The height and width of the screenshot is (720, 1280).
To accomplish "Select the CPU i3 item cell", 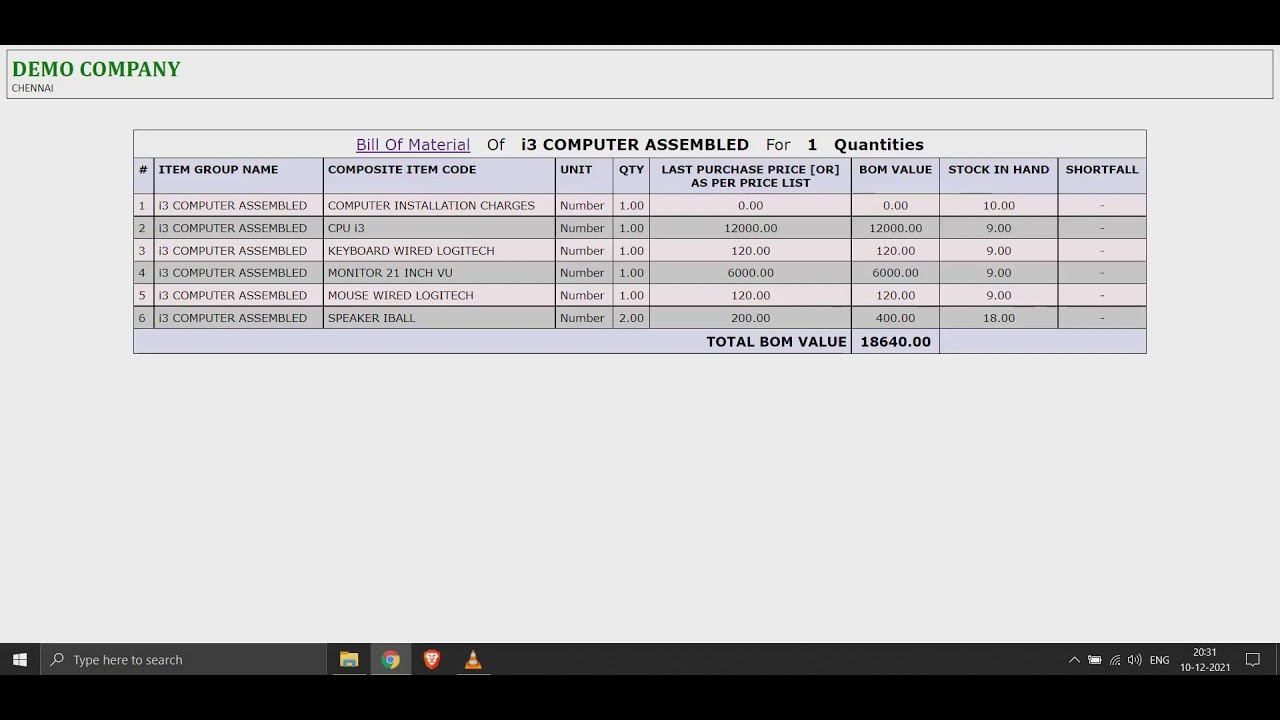I will coord(439,228).
